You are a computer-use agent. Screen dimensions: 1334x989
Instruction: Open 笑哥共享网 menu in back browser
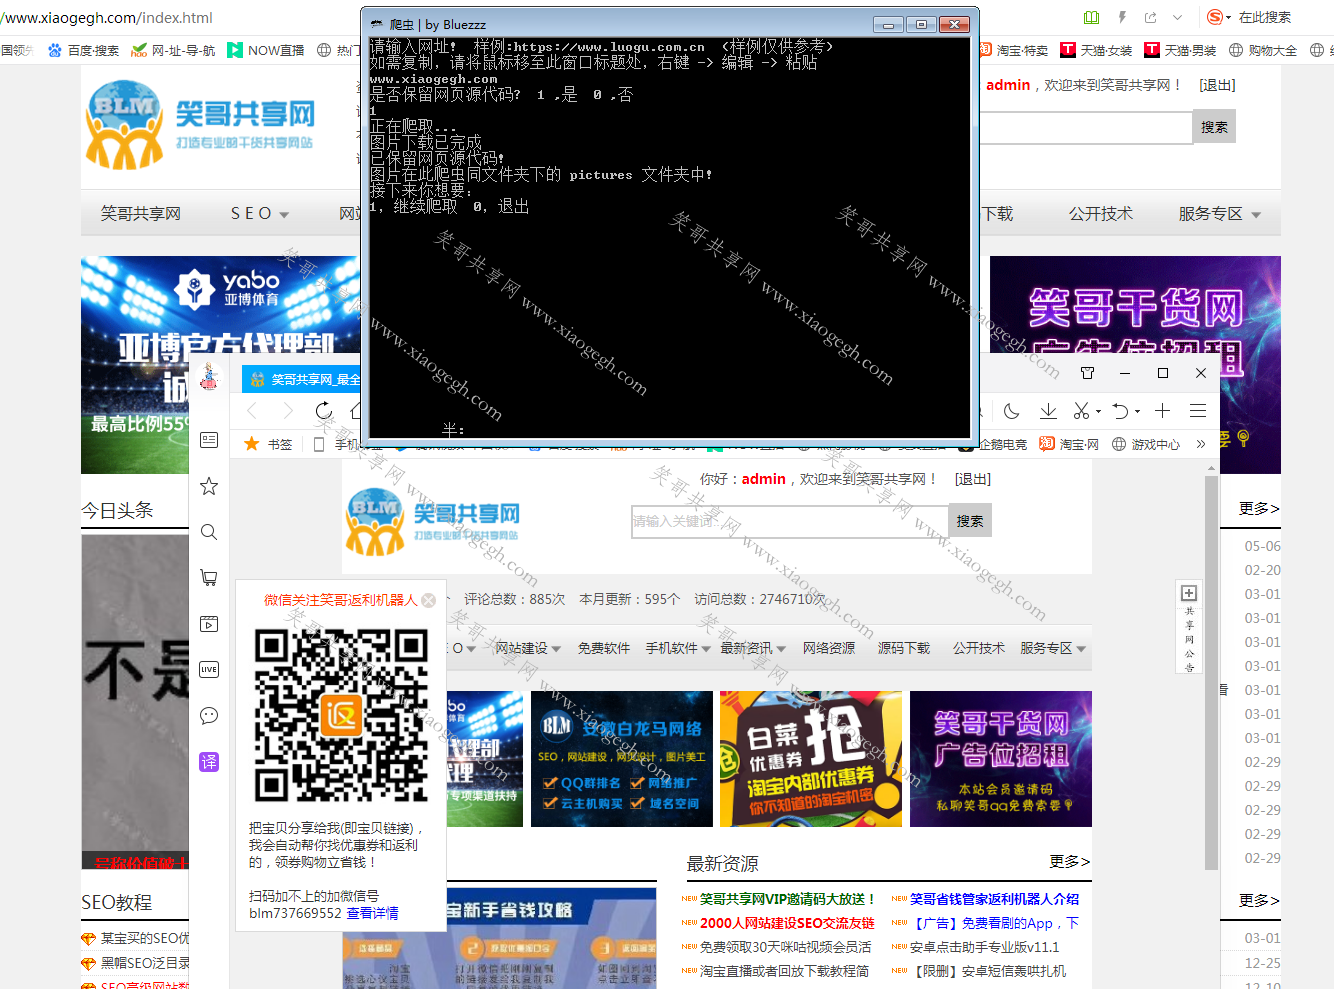(x=140, y=214)
